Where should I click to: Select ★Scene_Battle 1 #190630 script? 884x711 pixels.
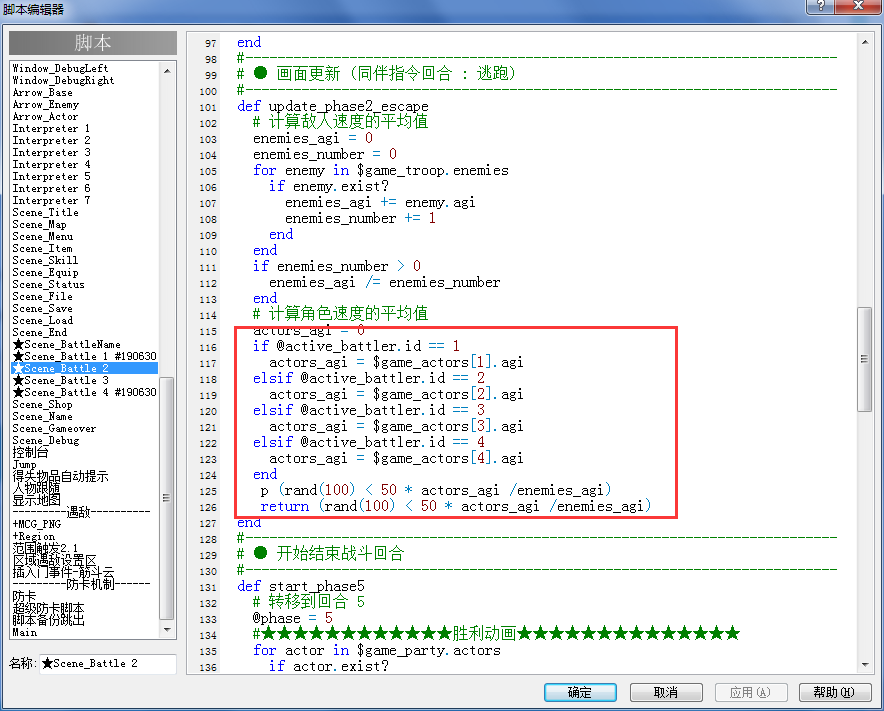coord(85,356)
